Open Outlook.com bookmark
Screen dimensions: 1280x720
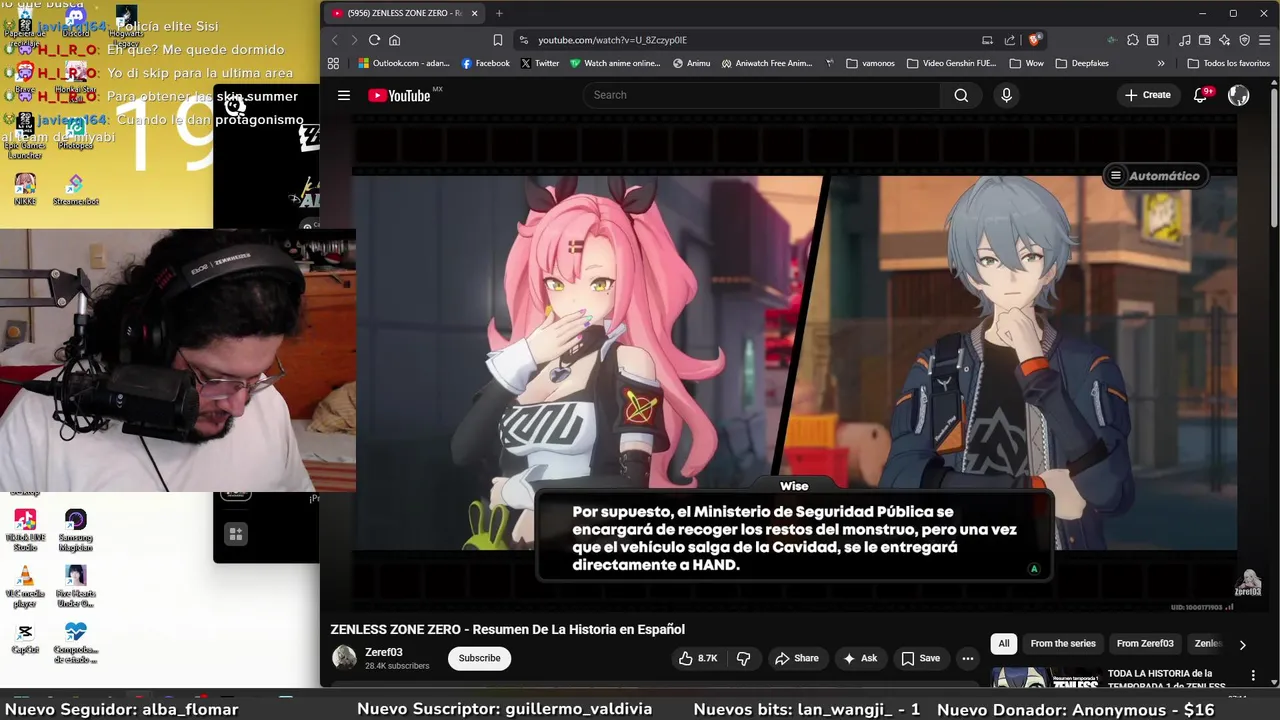pyautogui.click(x=404, y=63)
